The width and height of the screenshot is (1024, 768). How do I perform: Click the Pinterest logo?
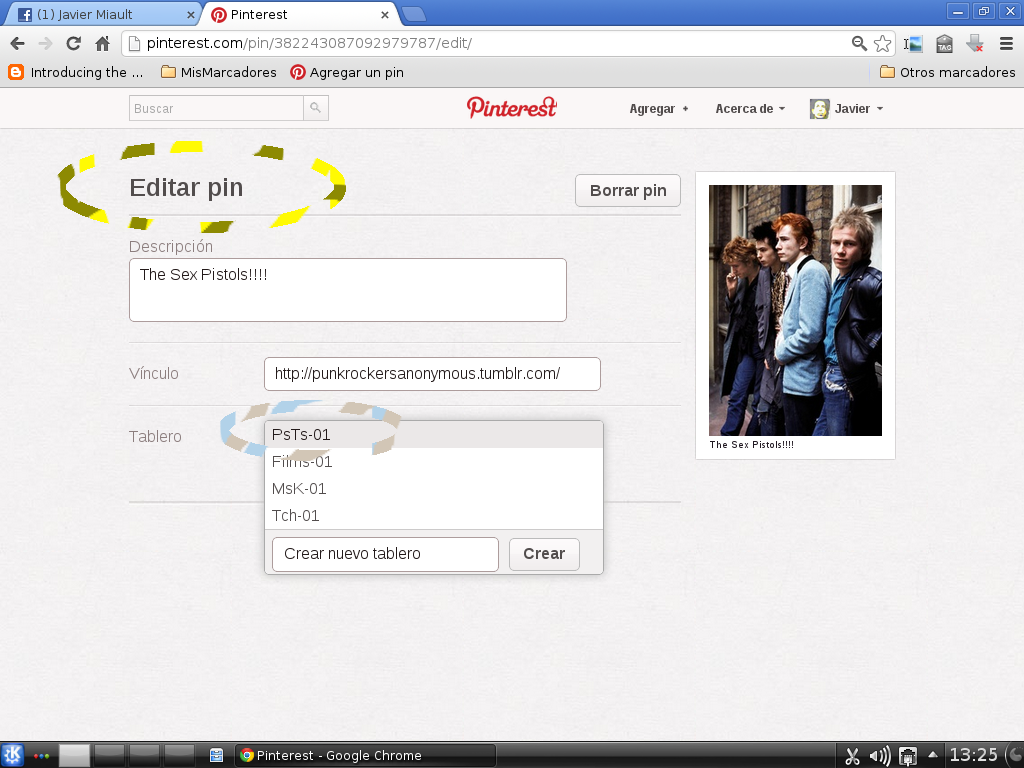[511, 108]
